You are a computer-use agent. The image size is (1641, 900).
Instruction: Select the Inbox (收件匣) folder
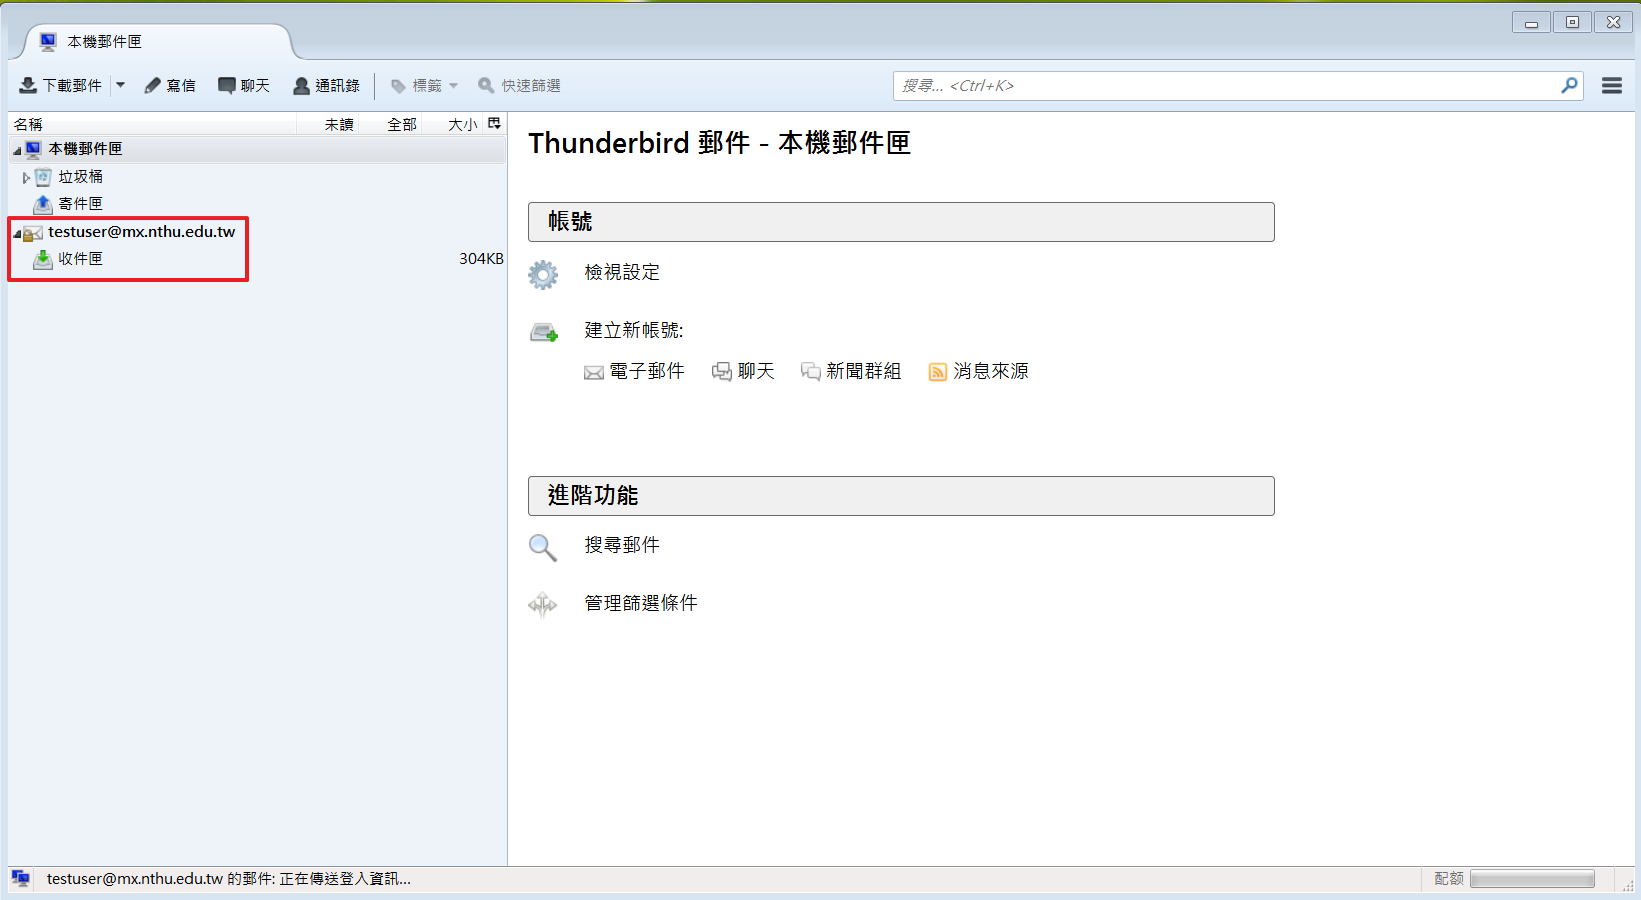(x=80, y=259)
